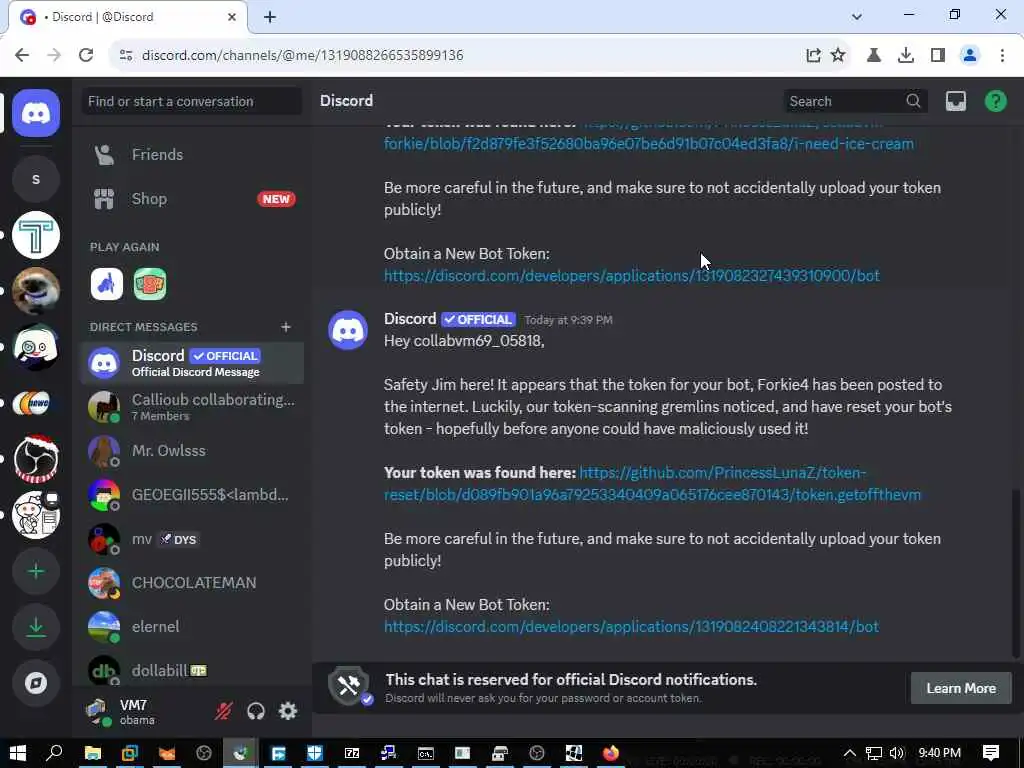Image resolution: width=1024 pixels, height=768 pixels.
Task: Open Windows taskbar search magnifier
Action: point(54,753)
